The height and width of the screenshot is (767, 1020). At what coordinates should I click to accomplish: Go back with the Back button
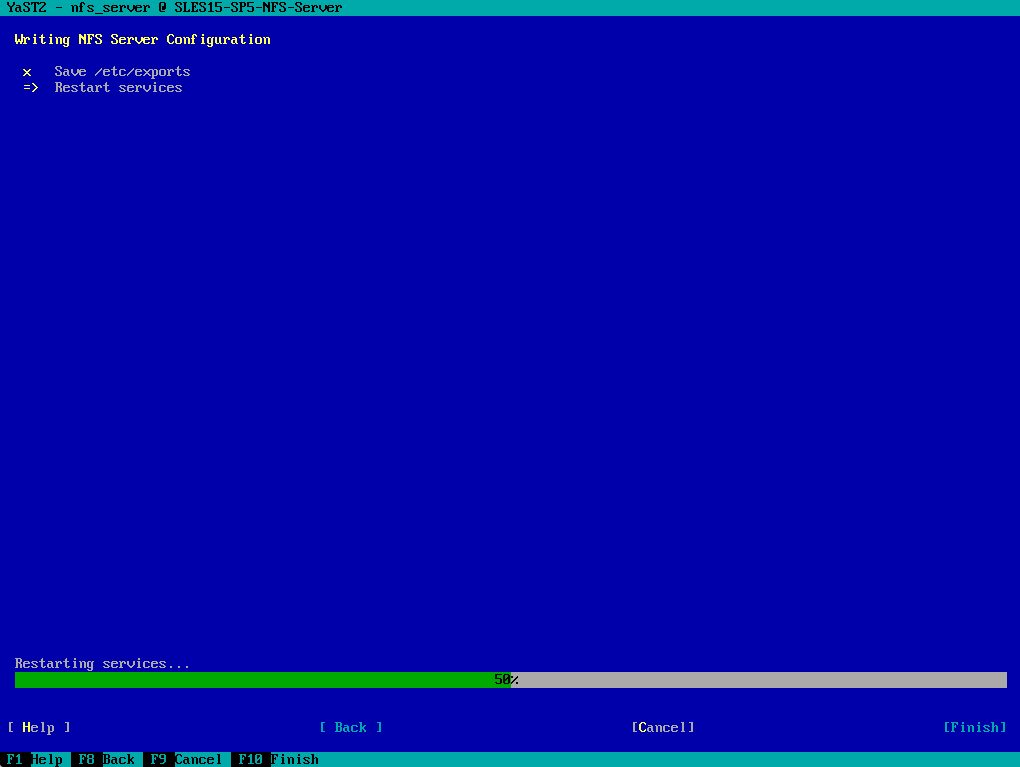(x=351, y=727)
